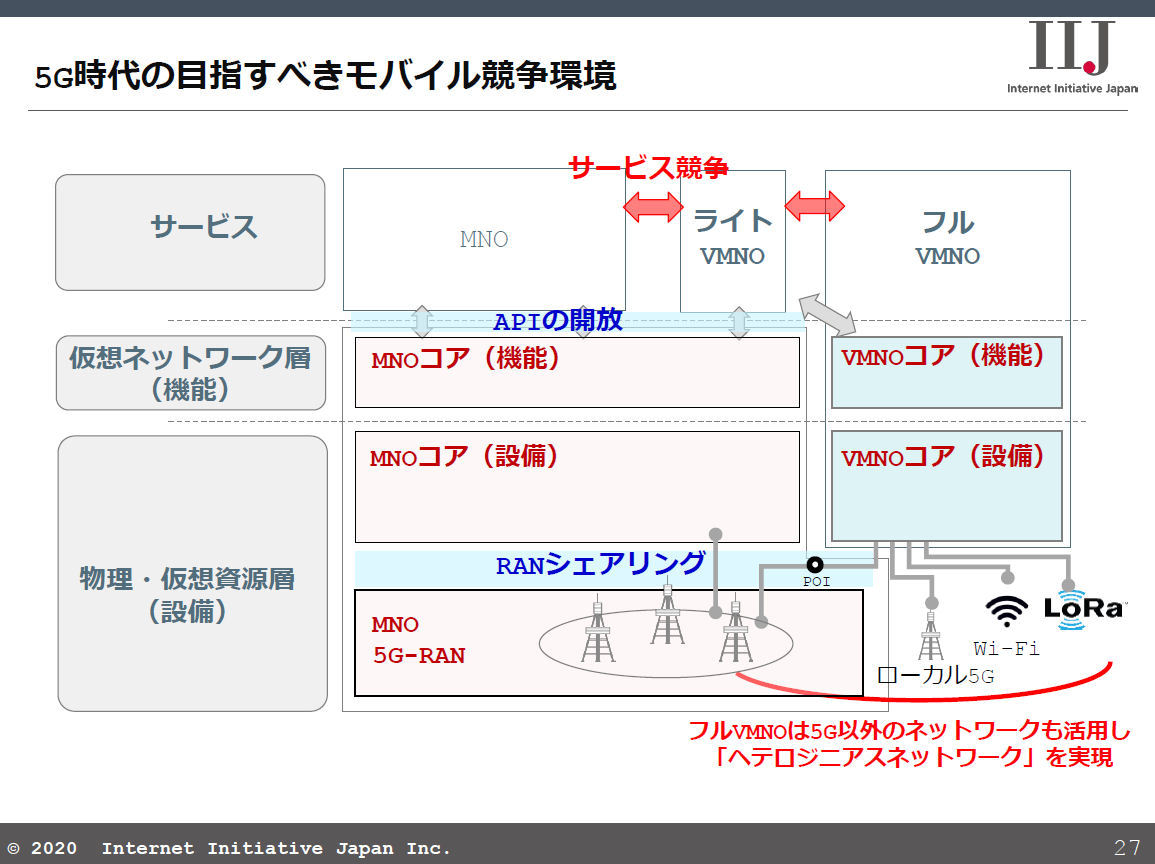Image resolution: width=1155 pixels, height=864 pixels.
Task: Select the ローカル5G antenna icon
Action: (930, 637)
